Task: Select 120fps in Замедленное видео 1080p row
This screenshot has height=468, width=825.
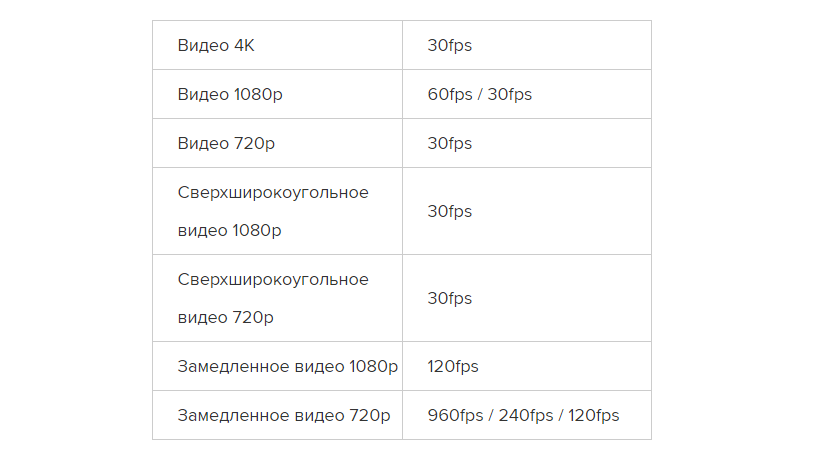Action: click(453, 366)
